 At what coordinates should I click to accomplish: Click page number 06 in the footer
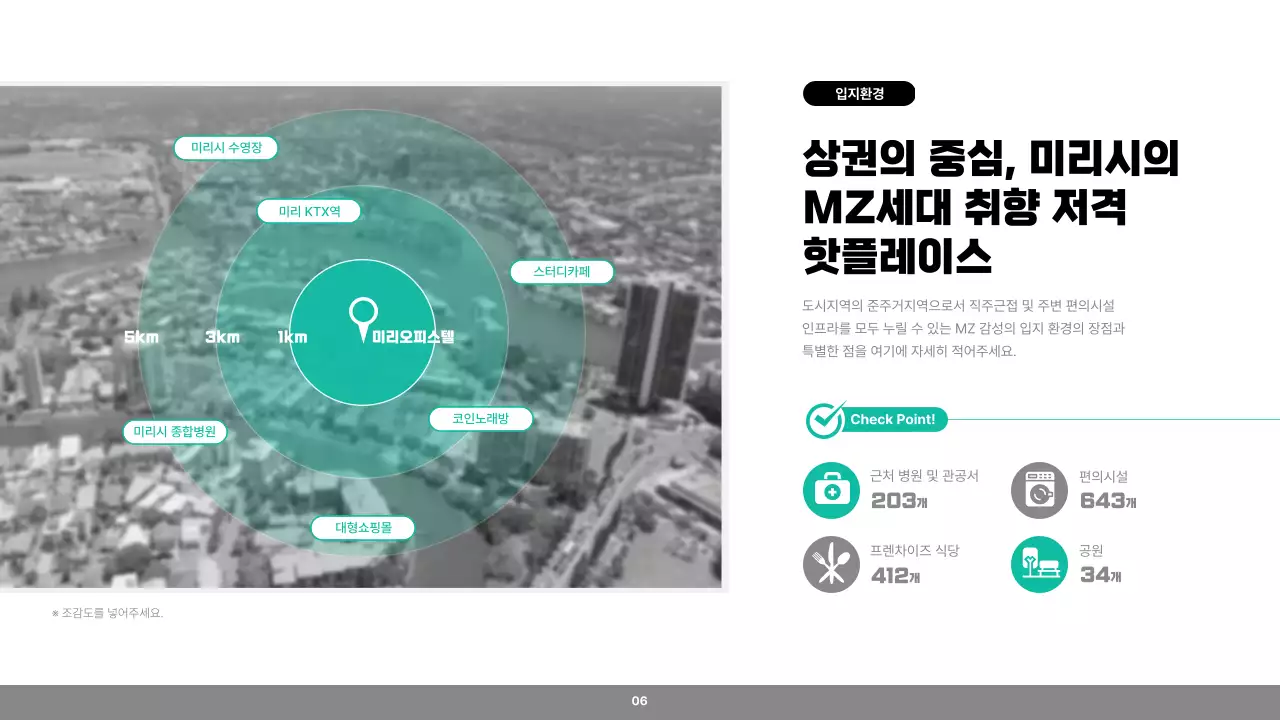640,701
